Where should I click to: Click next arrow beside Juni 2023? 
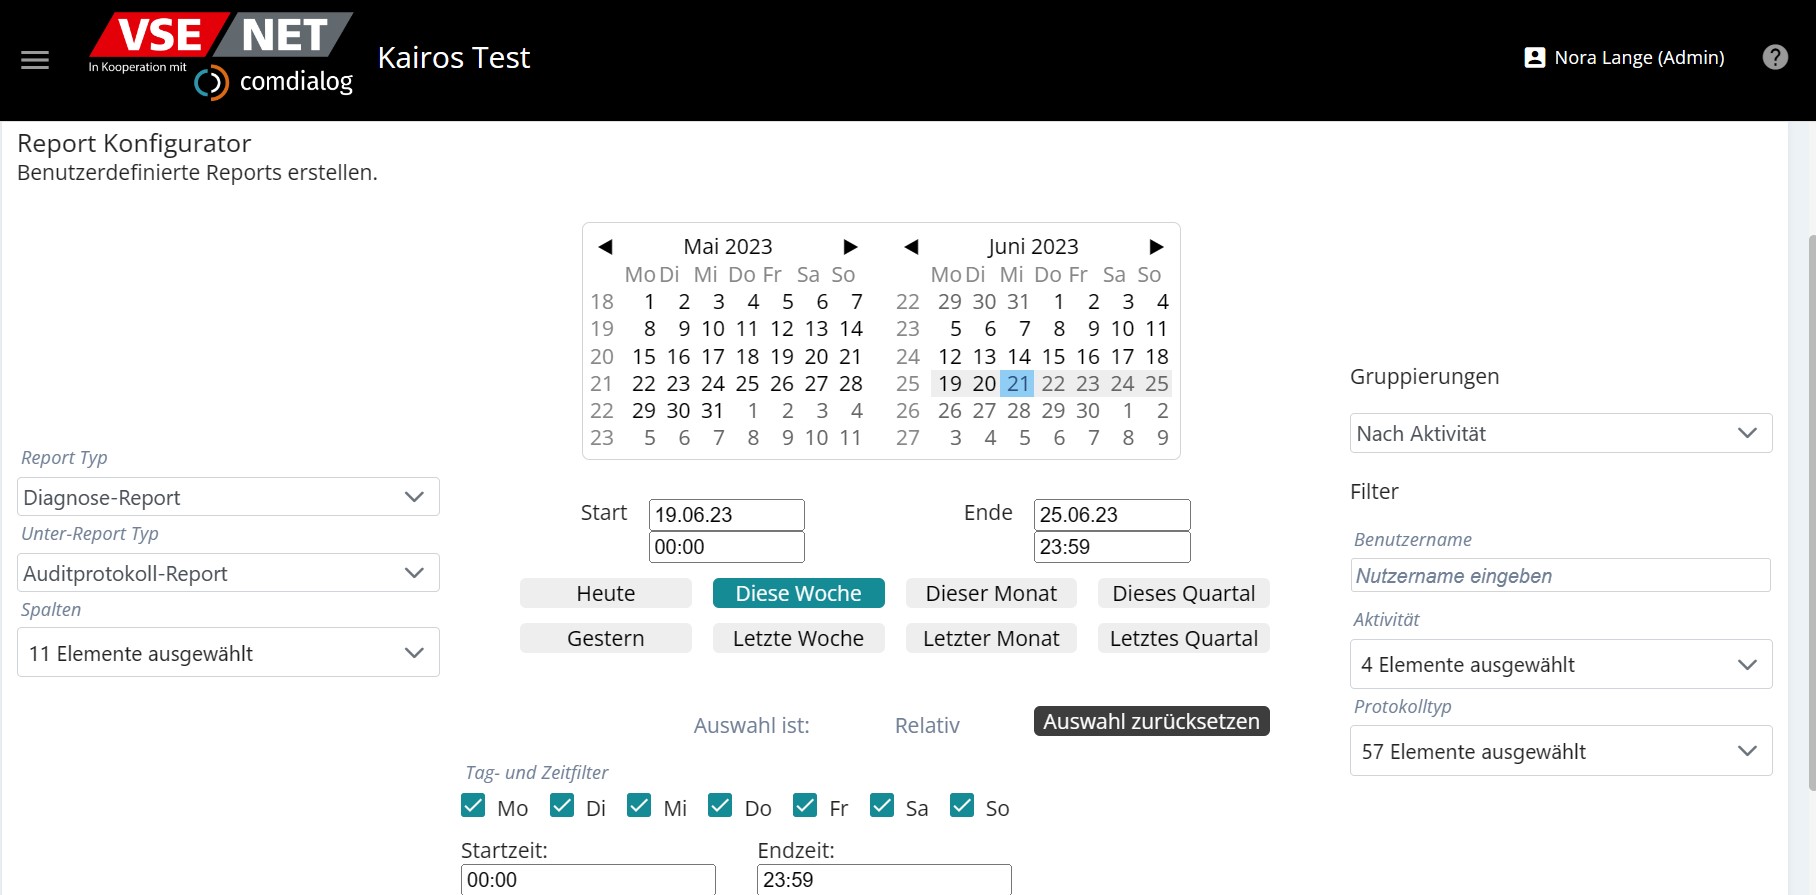coord(1156,247)
